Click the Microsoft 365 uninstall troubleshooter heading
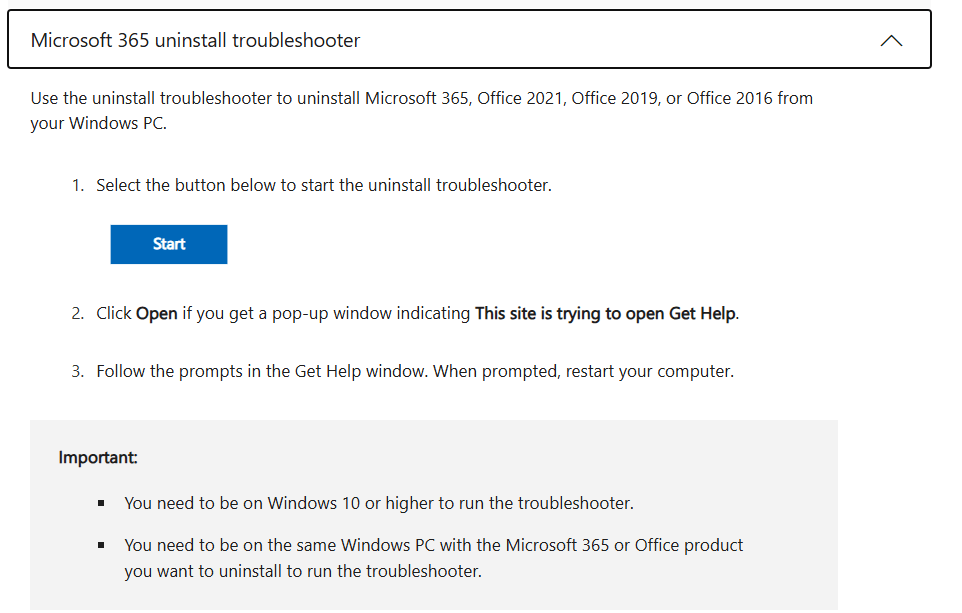Screen dimensions: 962x613 (x=195, y=40)
